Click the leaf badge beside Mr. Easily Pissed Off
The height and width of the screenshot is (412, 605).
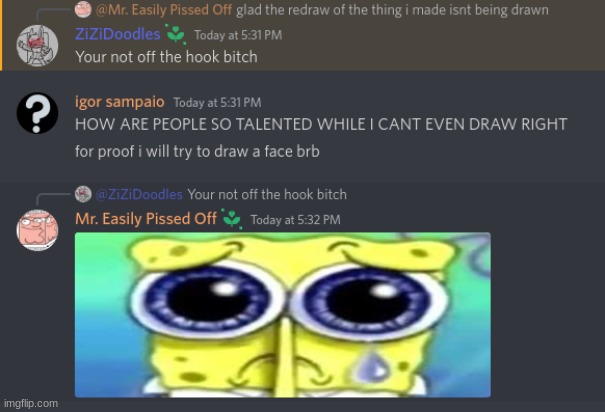[232, 219]
